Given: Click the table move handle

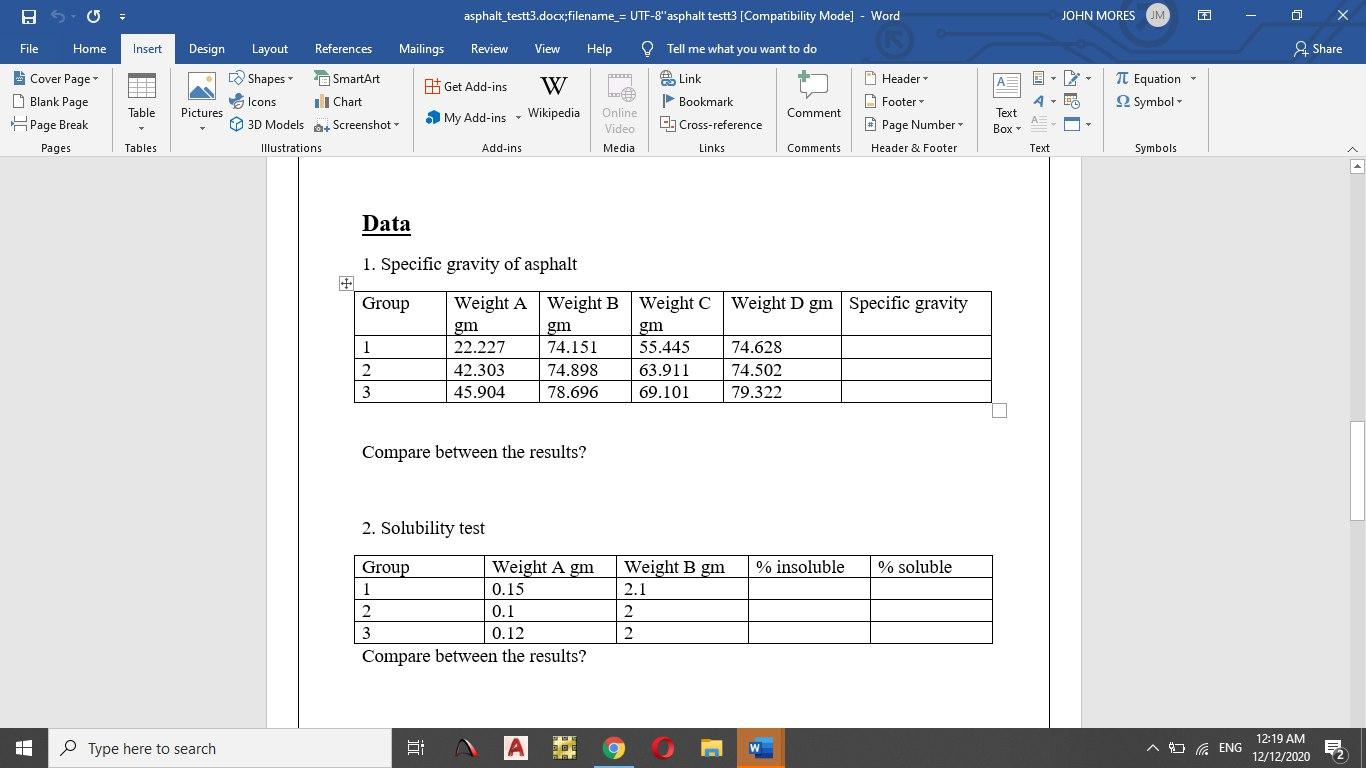Looking at the screenshot, I should click(x=346, y=284).
